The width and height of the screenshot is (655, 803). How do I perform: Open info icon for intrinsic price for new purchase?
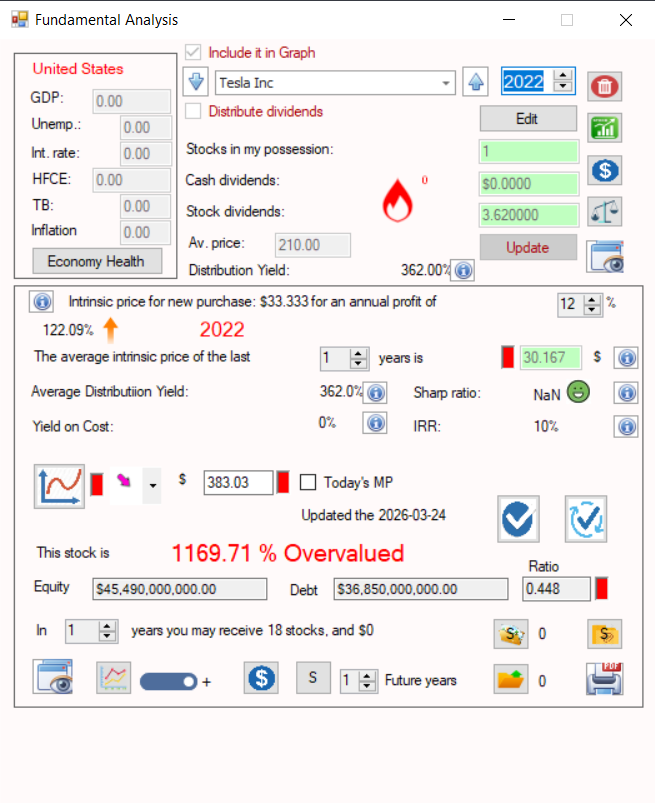tap(42, 302)
